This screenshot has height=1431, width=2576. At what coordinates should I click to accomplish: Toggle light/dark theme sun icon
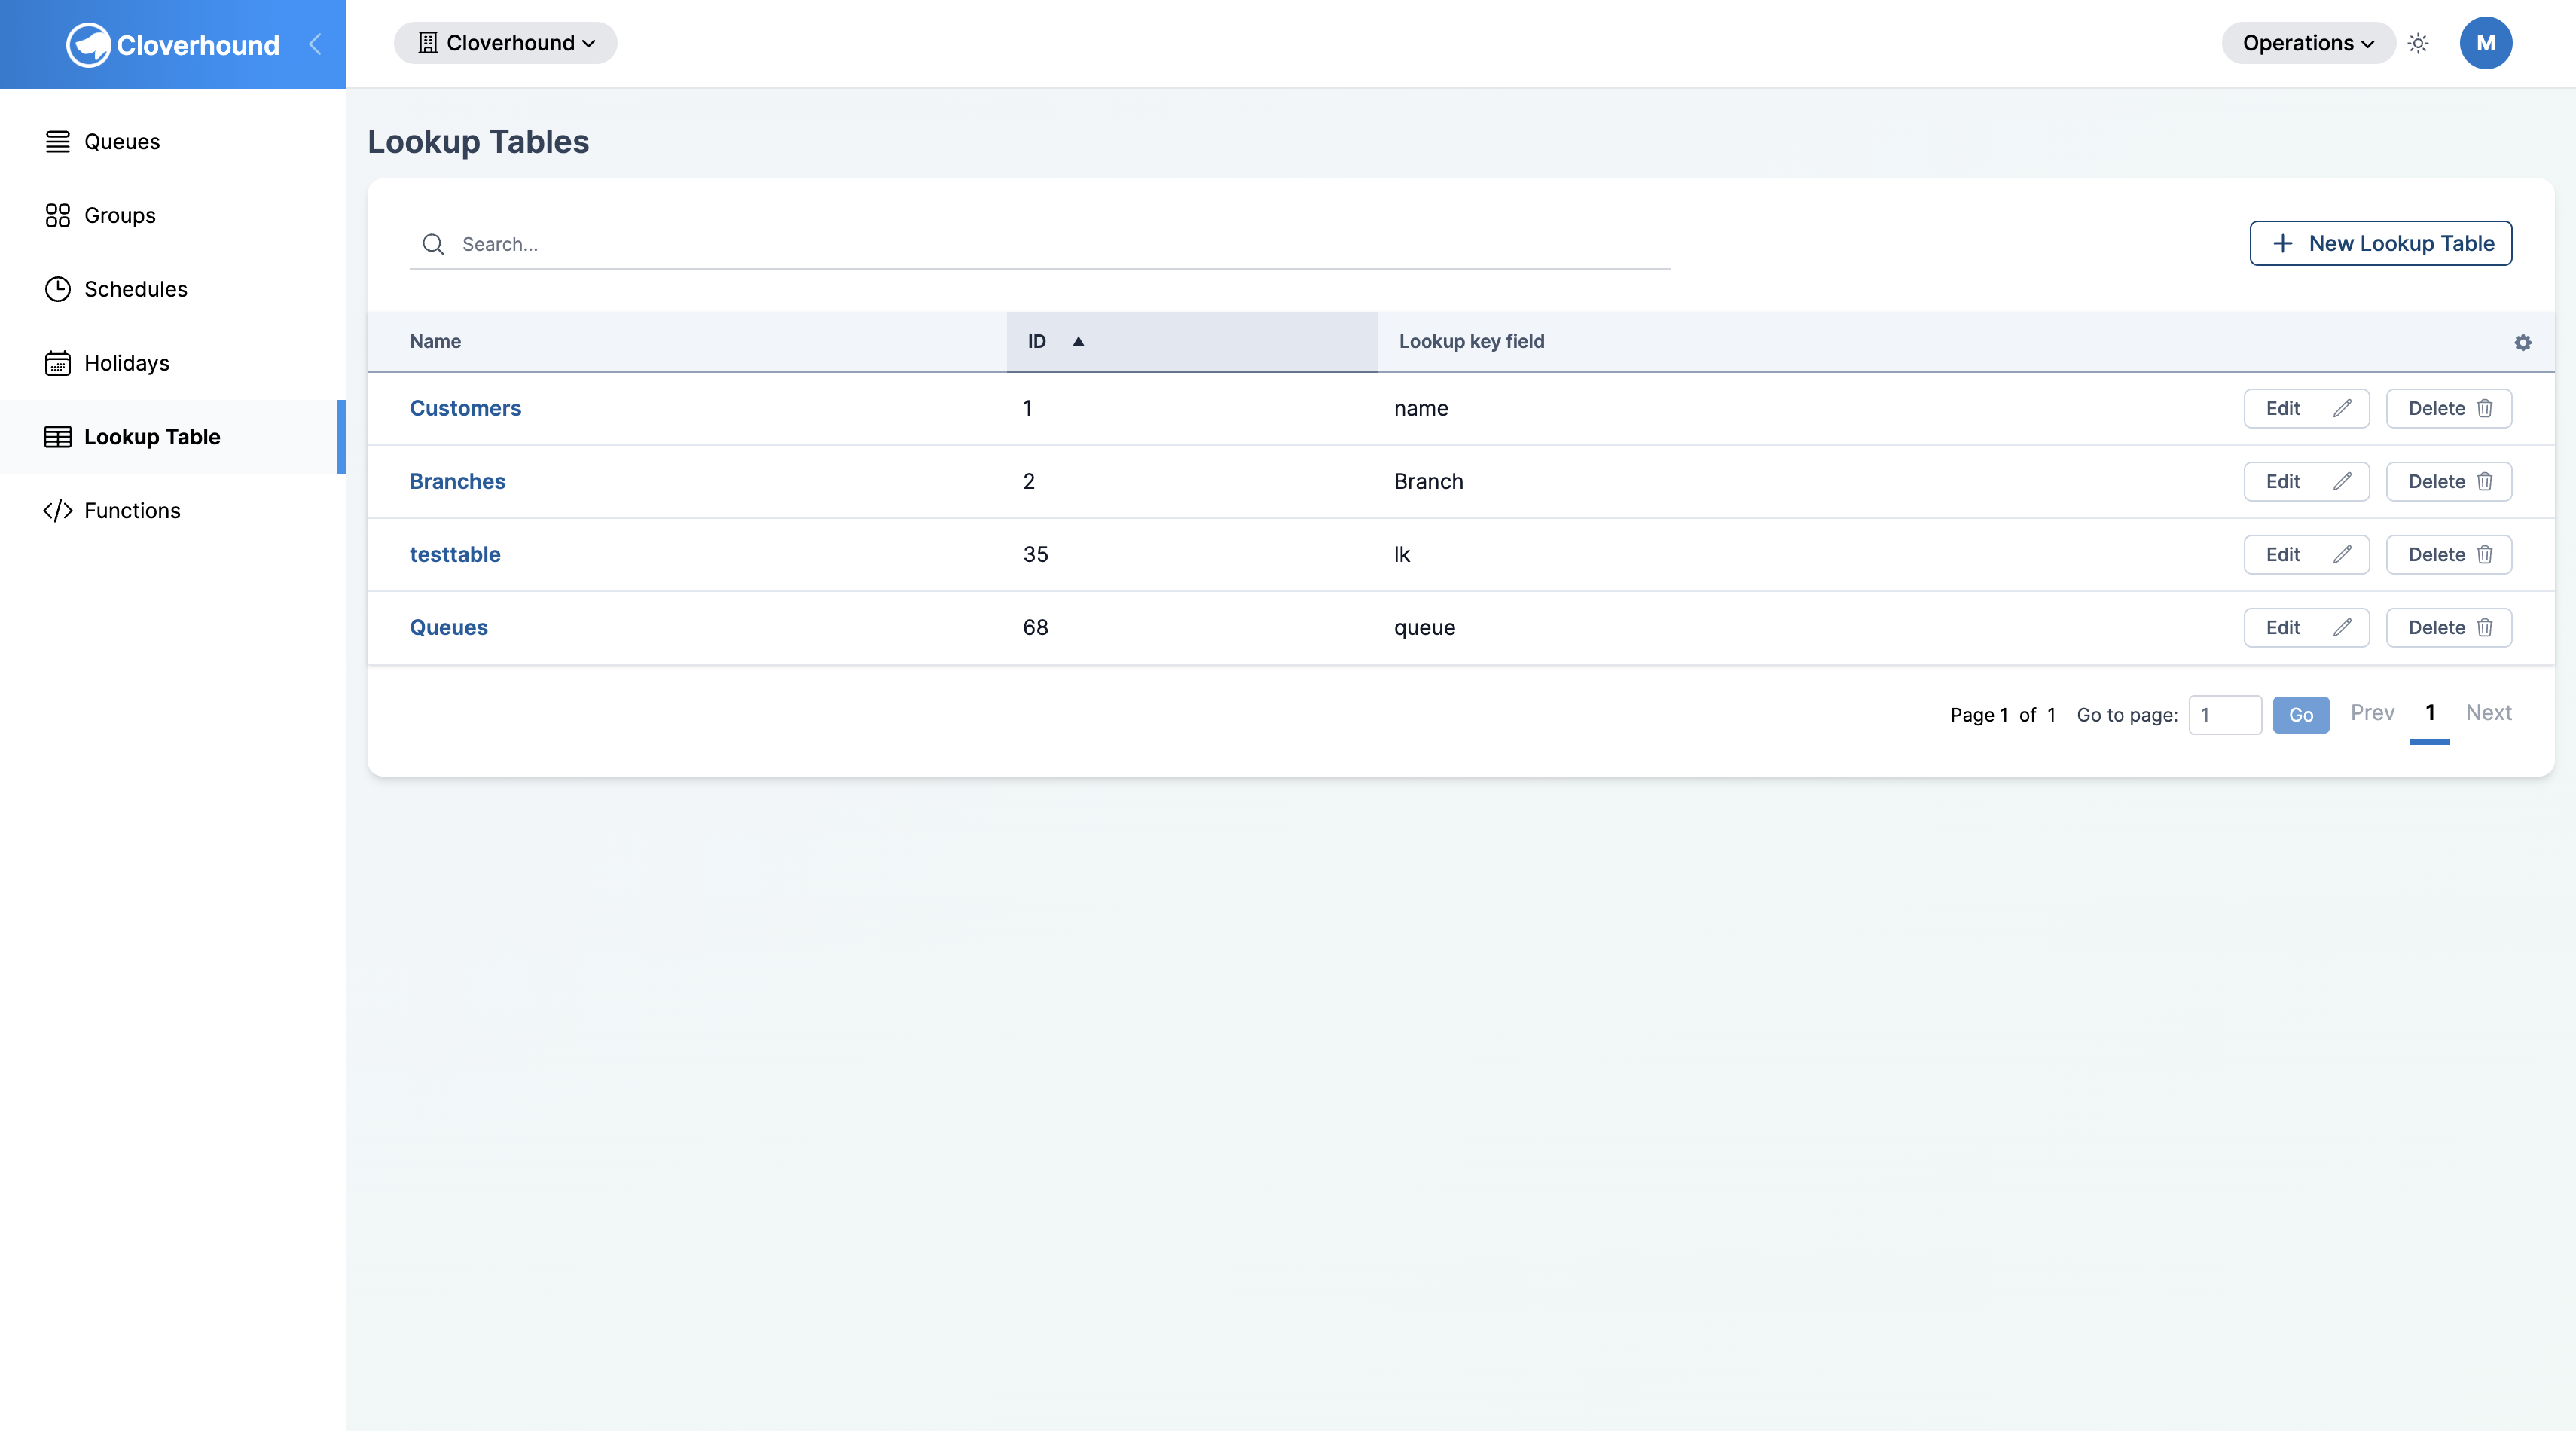tap(2418, 43)
